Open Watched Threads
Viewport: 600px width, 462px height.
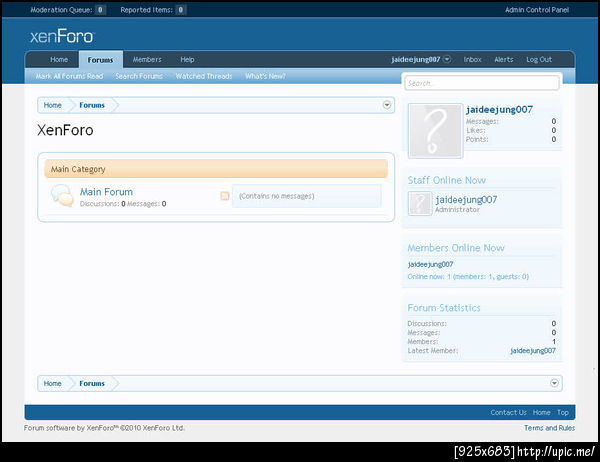(x=204, y=76)
